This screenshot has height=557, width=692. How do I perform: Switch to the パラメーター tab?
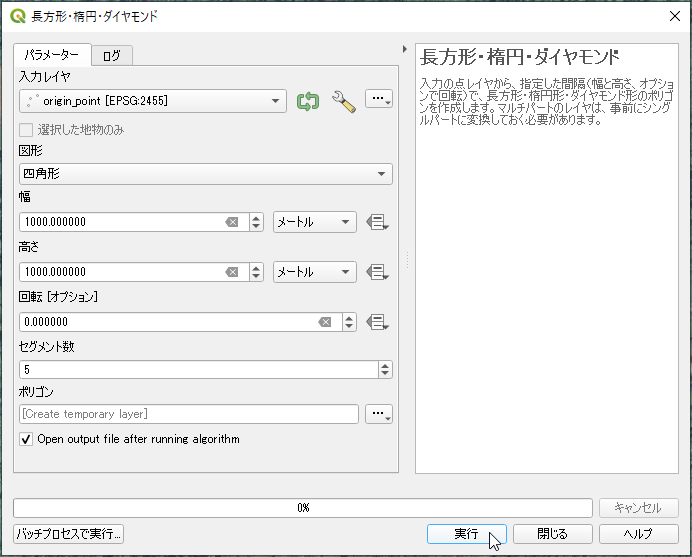point(52,55)
